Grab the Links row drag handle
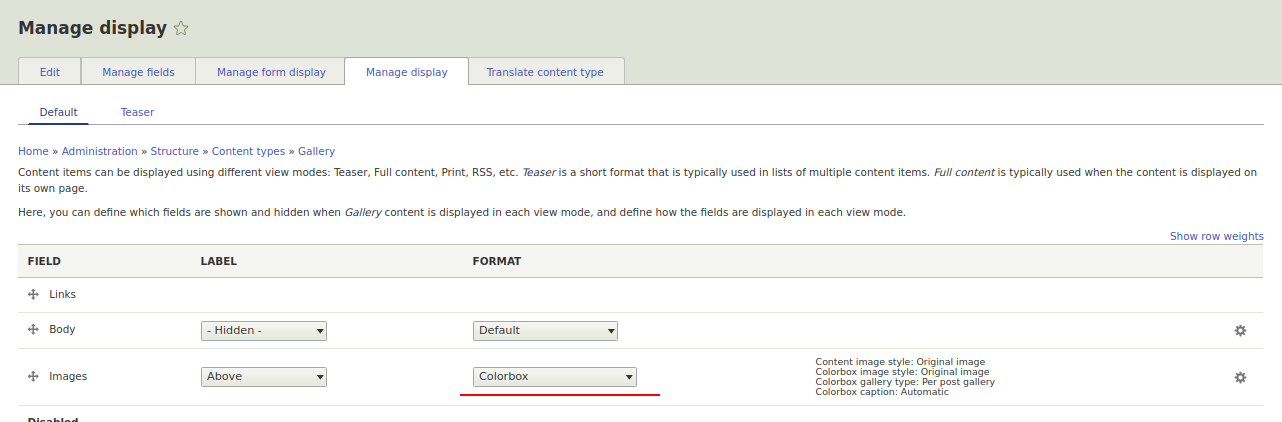This screenshot has height=422, width=1282. point(33,295)
